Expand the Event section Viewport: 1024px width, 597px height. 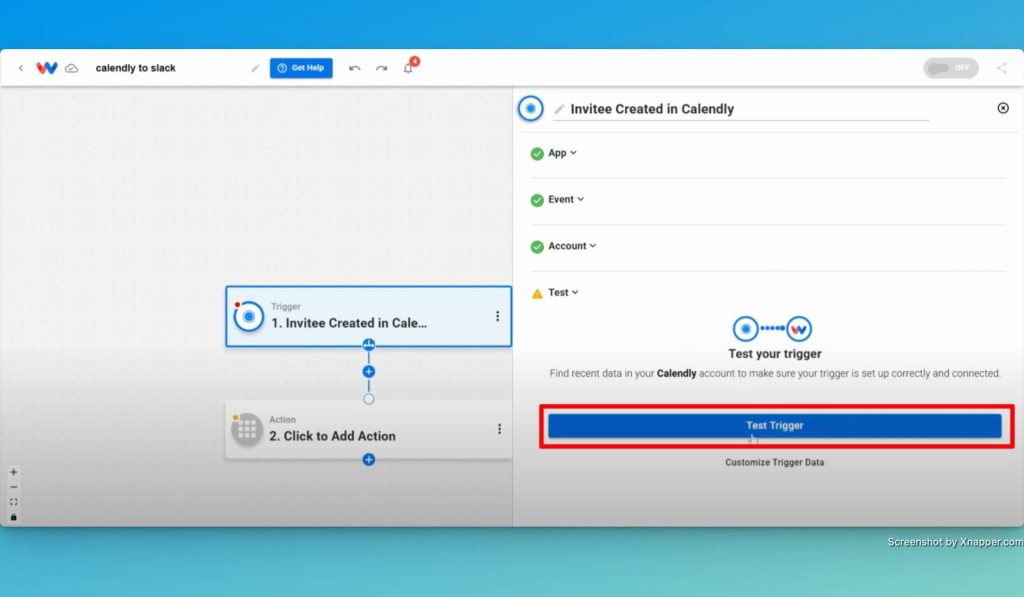(x=566, y=199)
